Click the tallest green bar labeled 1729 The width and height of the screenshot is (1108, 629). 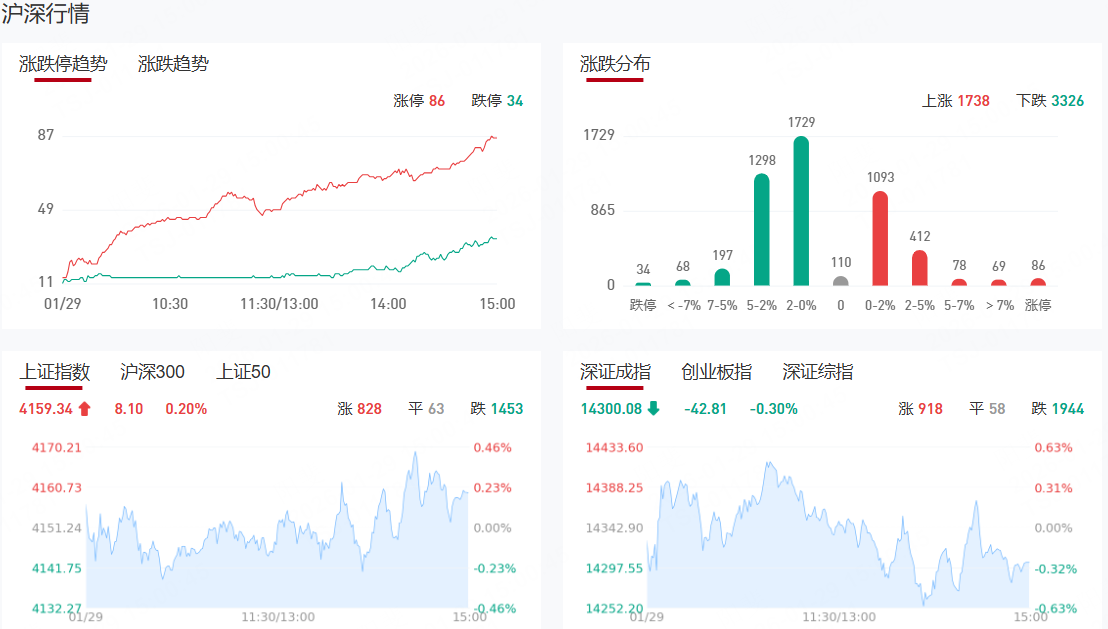[x=801, y=212]
